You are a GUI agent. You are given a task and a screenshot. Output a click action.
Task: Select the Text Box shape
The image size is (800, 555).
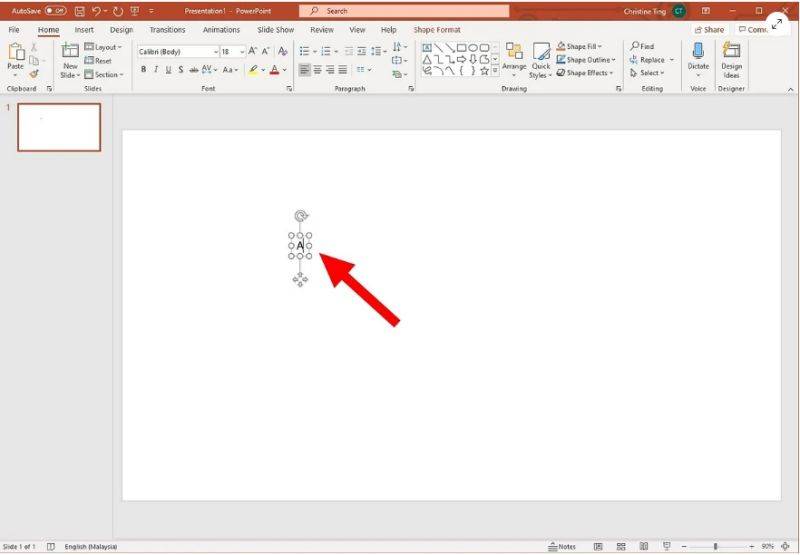(427, 48)
